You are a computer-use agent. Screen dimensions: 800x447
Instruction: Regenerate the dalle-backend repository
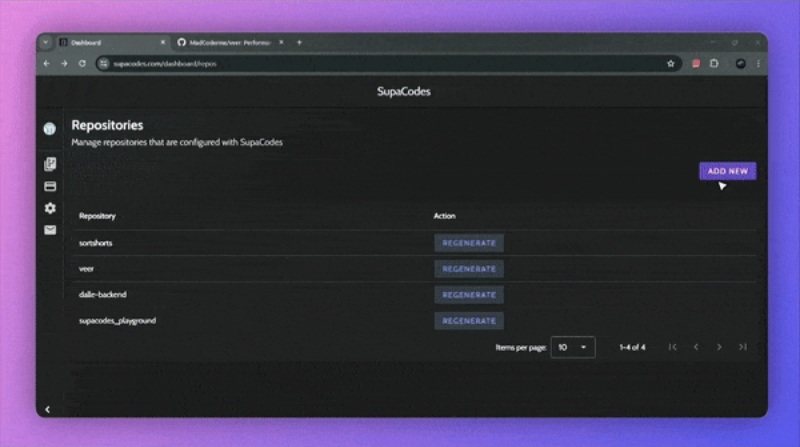tap(469, 295)
